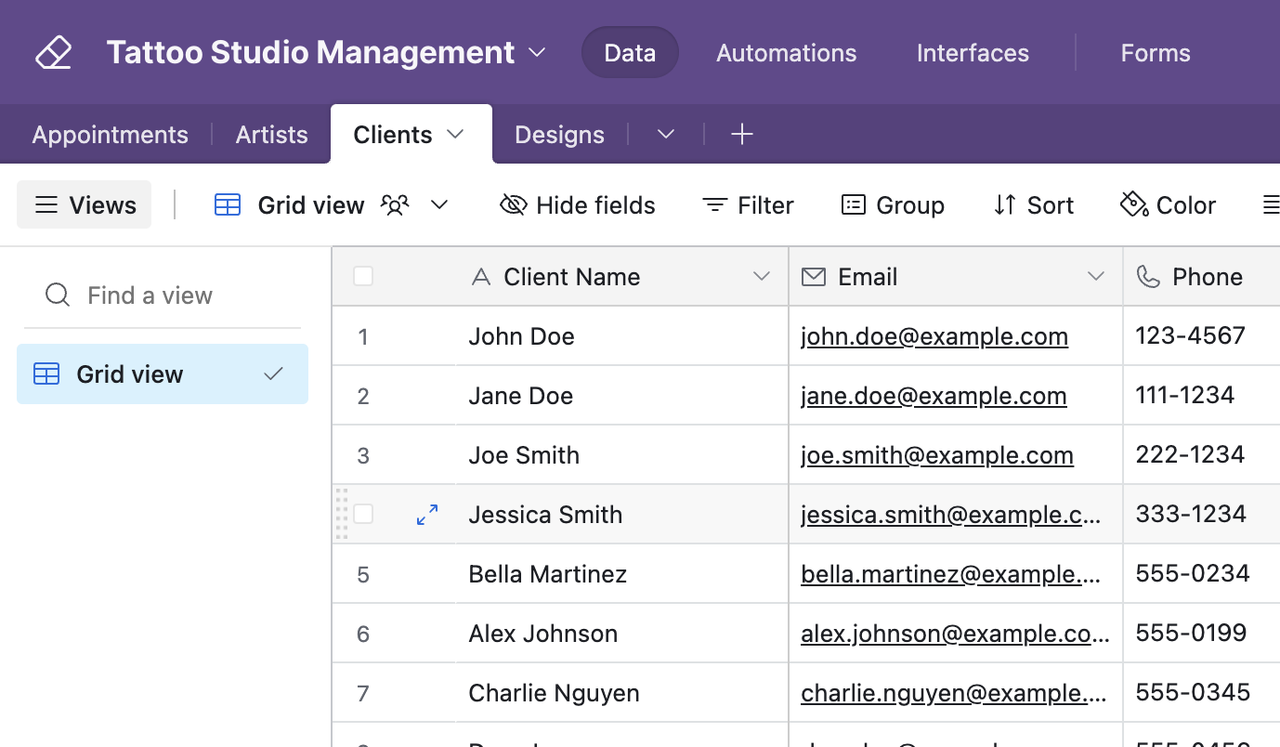Open the Client Name column dropdown arrow
The height and width of the screenshot is (747, 1280).
(x=761, y=277)
